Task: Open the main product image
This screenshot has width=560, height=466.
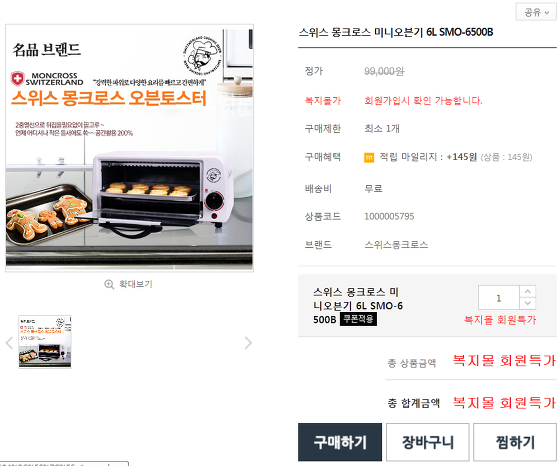Action: click(x=129, y=148)
